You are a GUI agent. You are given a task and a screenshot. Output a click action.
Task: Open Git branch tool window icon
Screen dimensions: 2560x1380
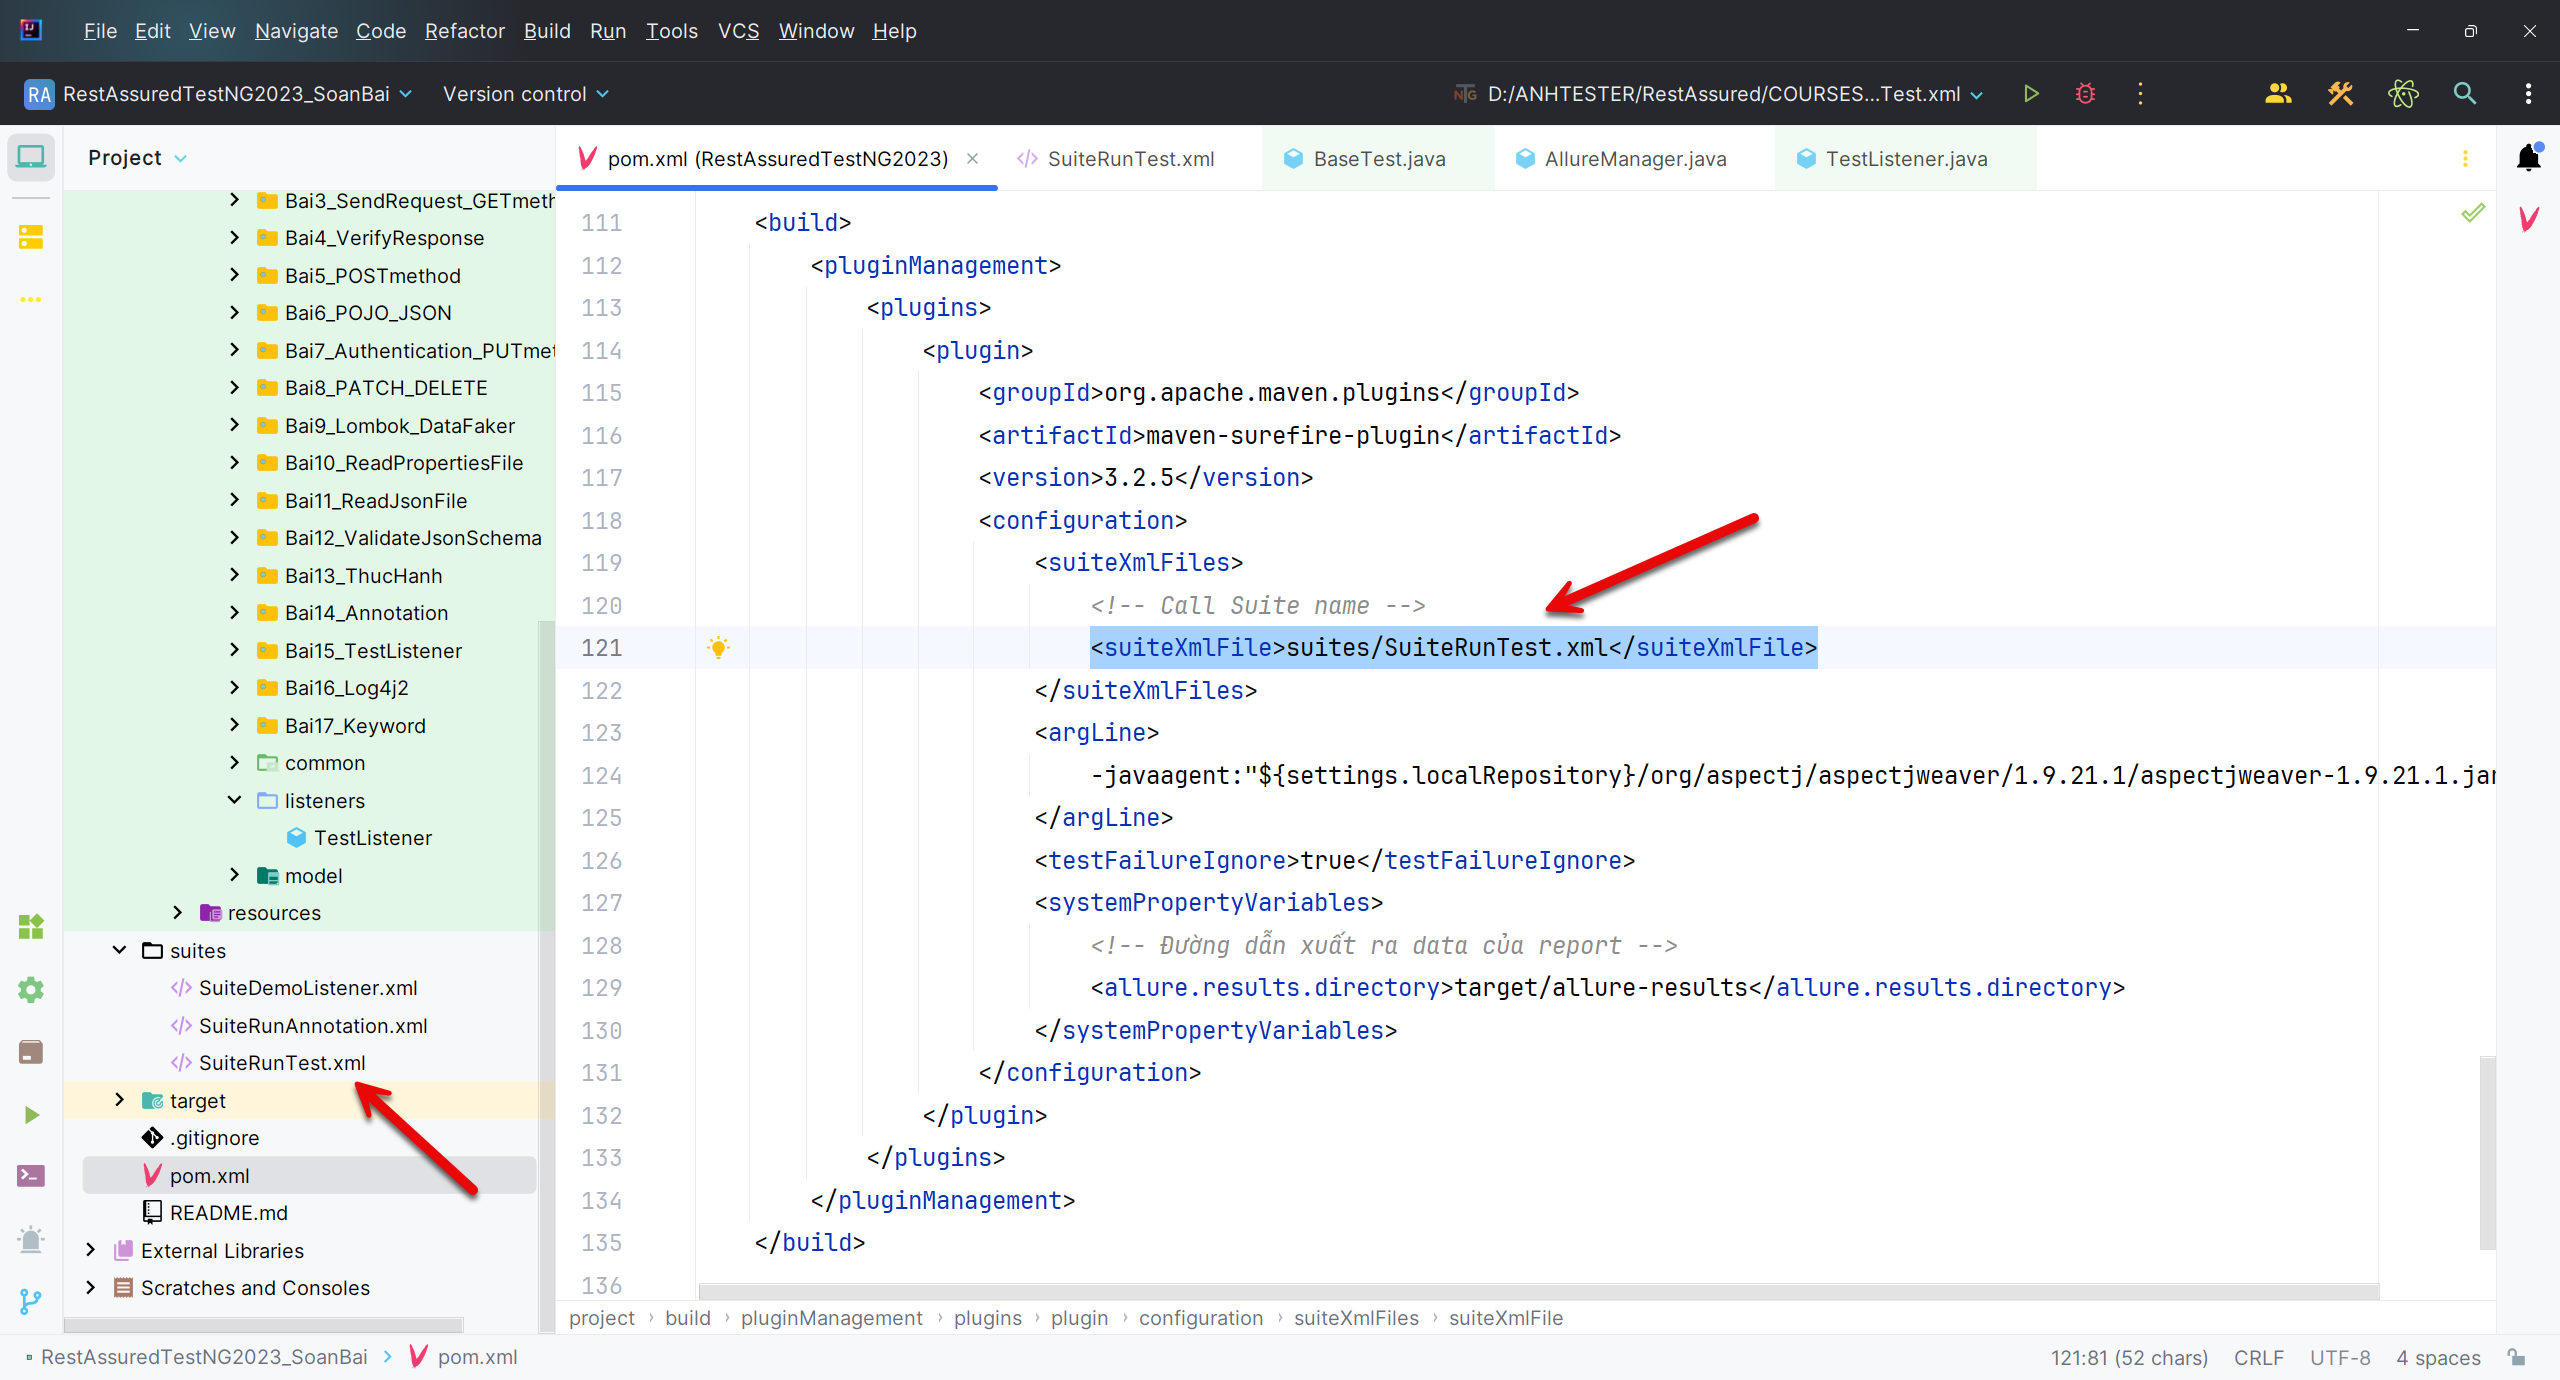(x=31, y=1301)
